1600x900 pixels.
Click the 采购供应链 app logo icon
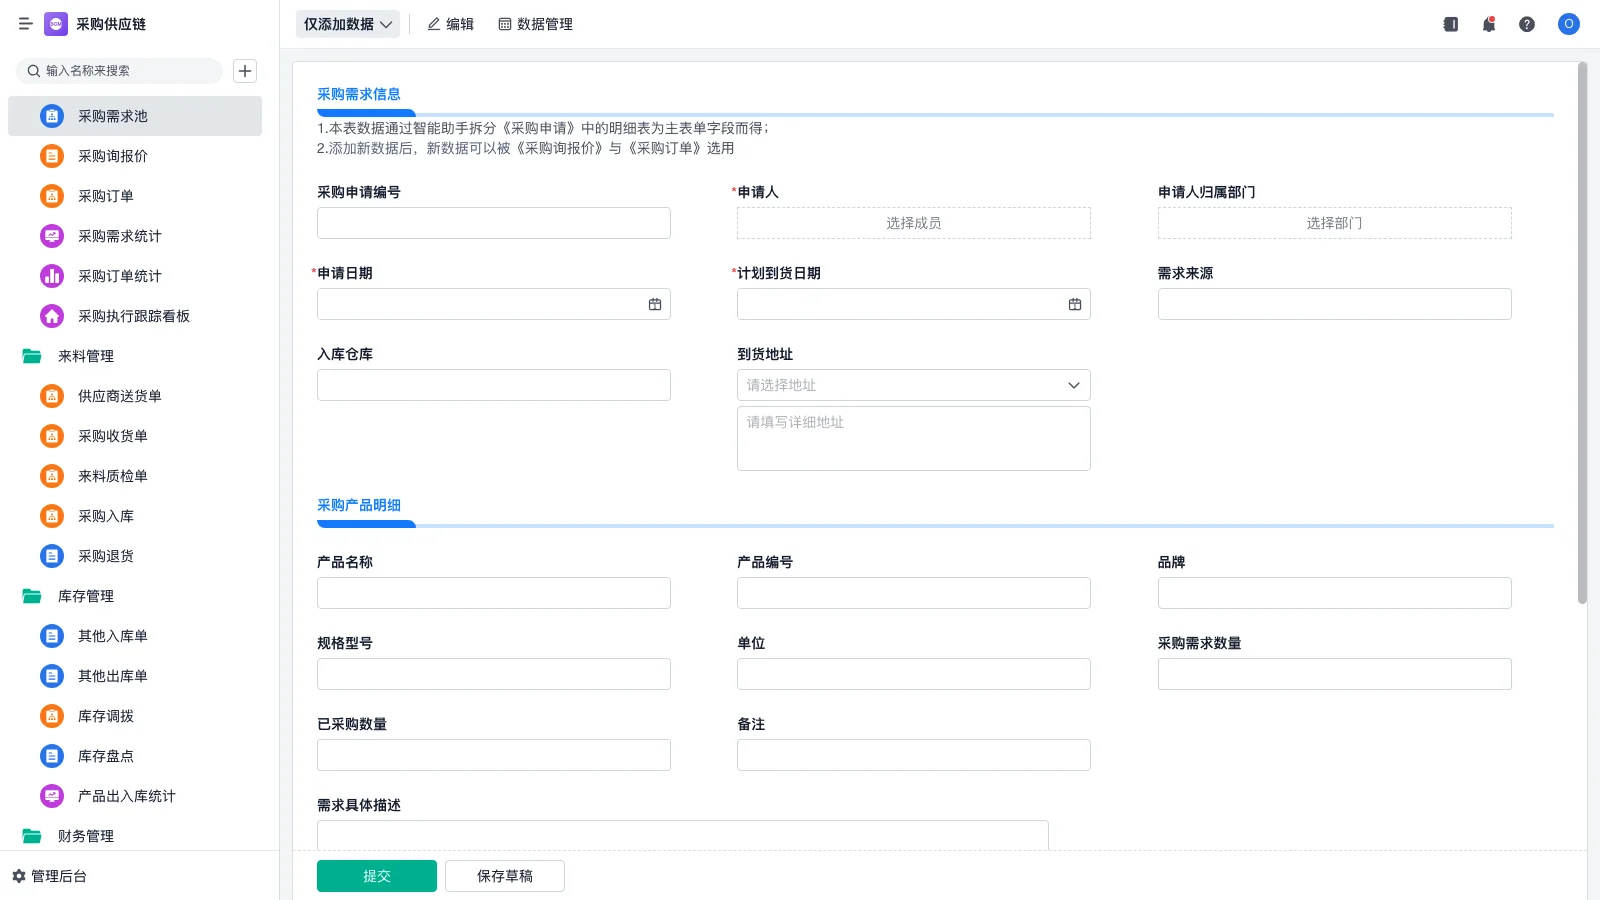tap(56, 24)
